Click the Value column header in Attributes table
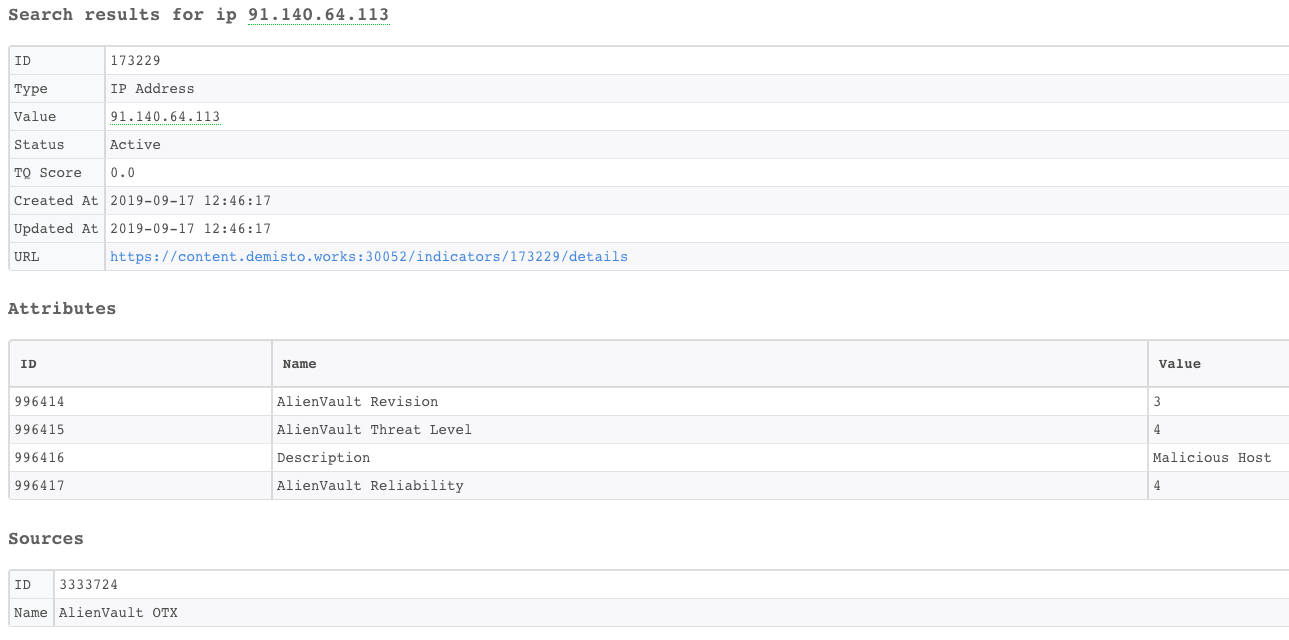 (1179, 364)
